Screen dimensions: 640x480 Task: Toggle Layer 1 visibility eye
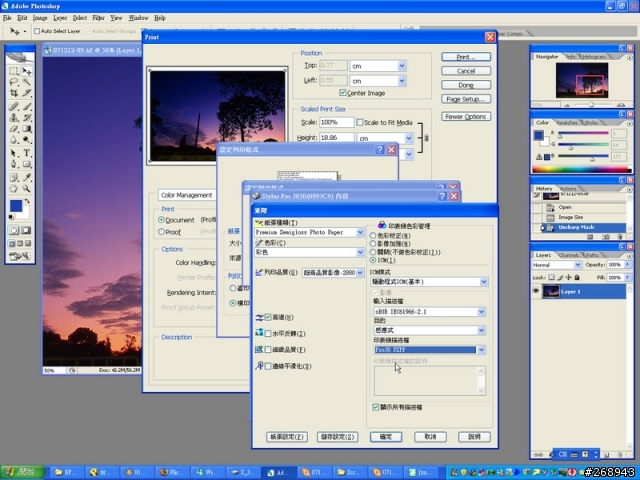pyautogui.click(x=536, y=291)
